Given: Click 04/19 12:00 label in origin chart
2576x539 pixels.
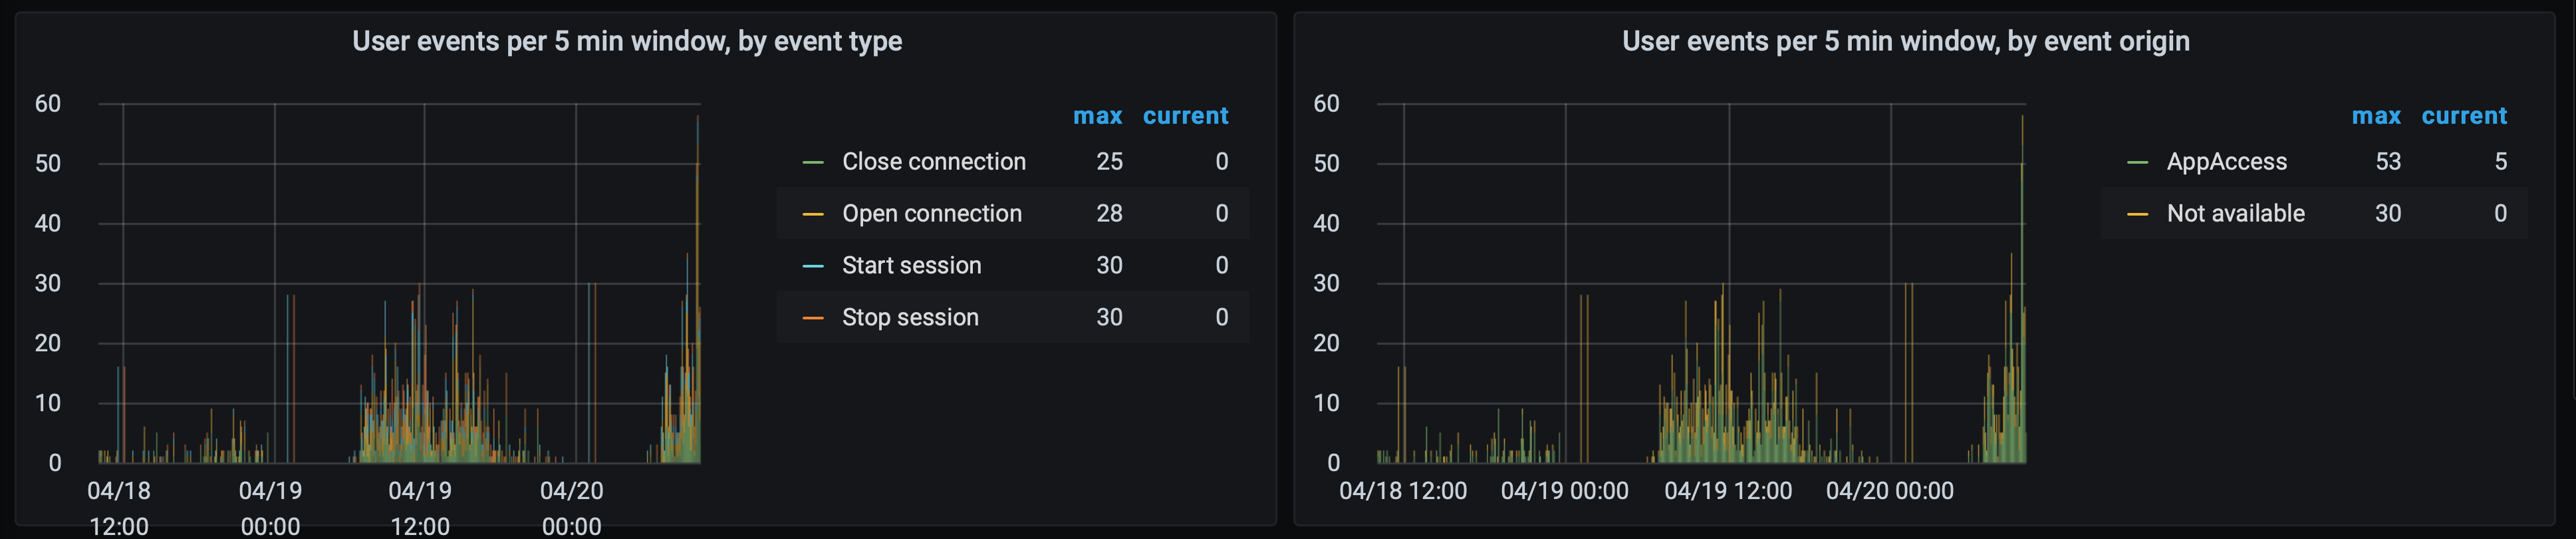Looking at the screenshot, I should click(1728, 491).
